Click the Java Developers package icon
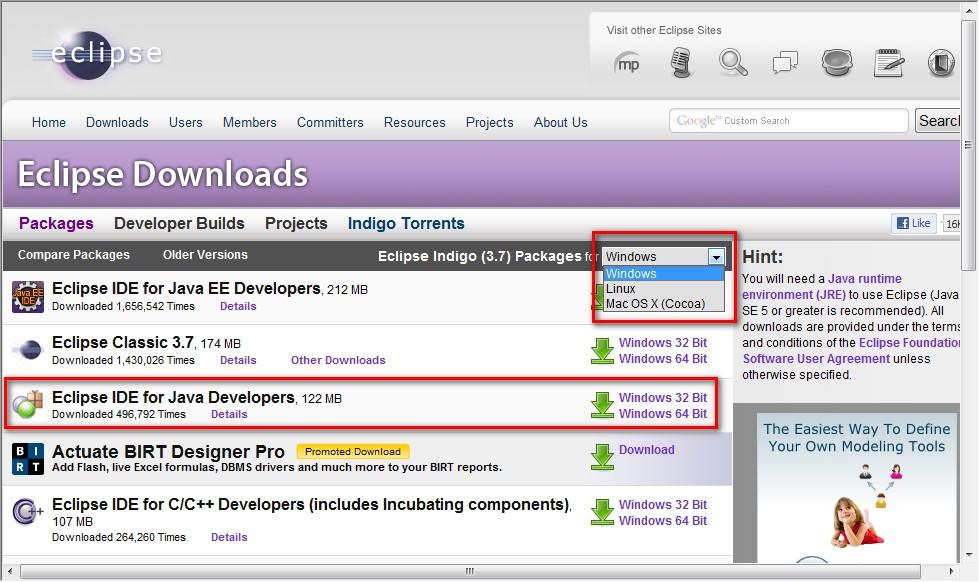Viewport: 979px width, 582px height. (x=27, y=404)
